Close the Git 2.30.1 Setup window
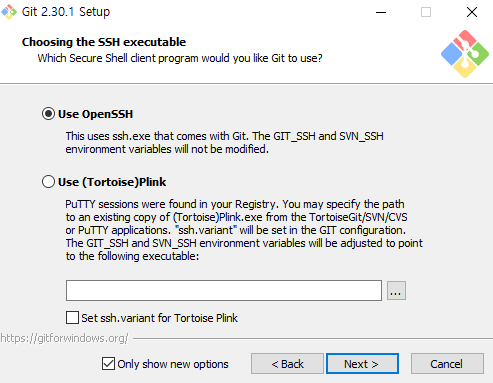493x383 pixels. [x=472, y=12]
